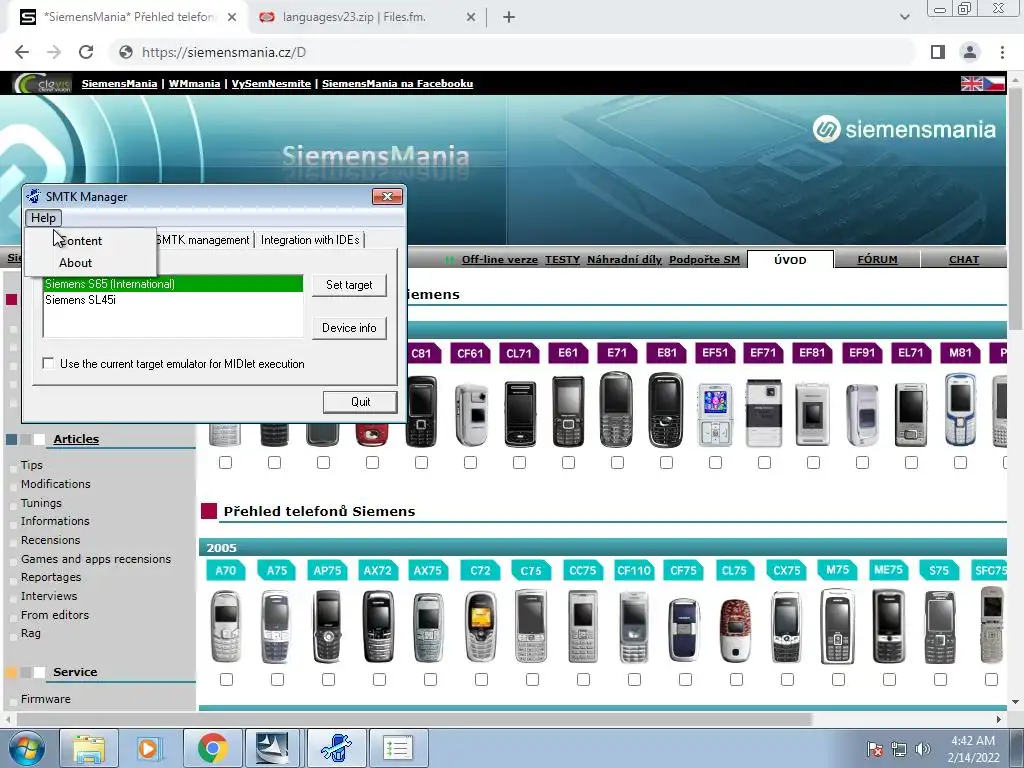Open the network tray icon
This screenshot has width=1024, height=768.
point(899,749)
